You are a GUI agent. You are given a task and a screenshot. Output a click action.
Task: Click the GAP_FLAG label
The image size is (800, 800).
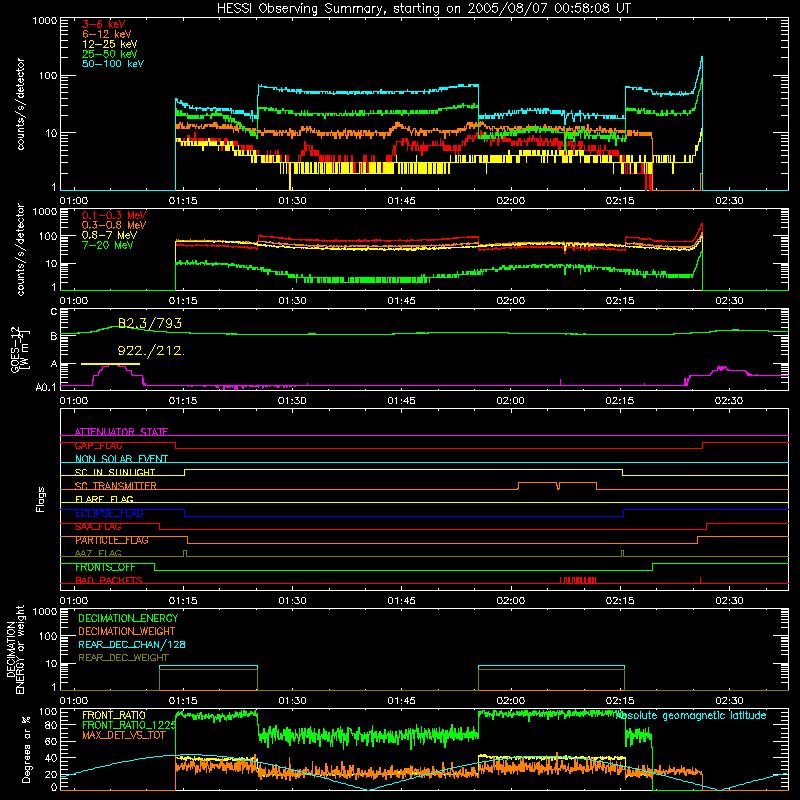98,445
